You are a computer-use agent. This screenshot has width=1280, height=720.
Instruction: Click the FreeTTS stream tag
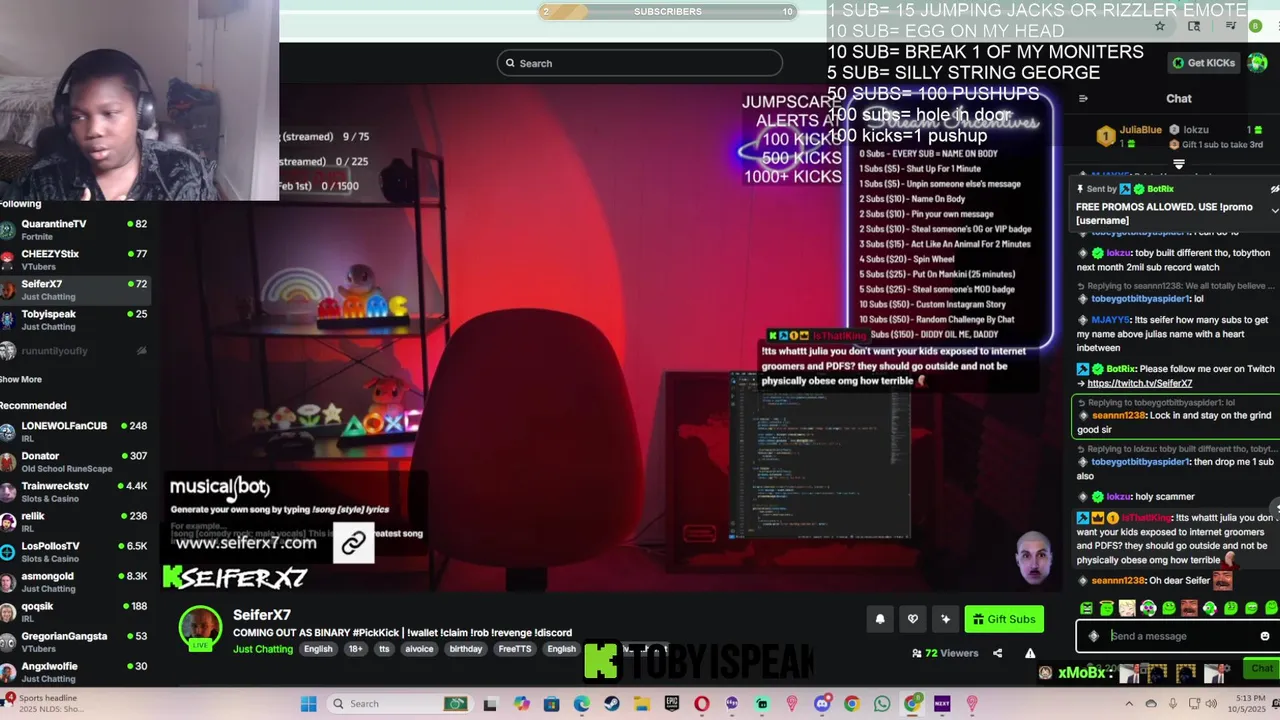pyautogui.click(x=515, y=649)
